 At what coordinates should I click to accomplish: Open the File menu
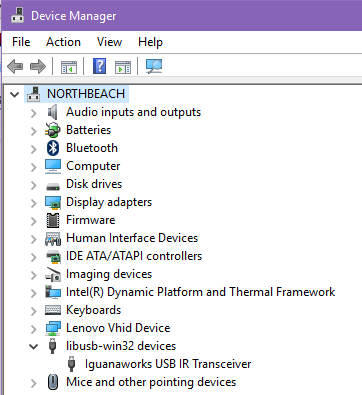[21, 42]
